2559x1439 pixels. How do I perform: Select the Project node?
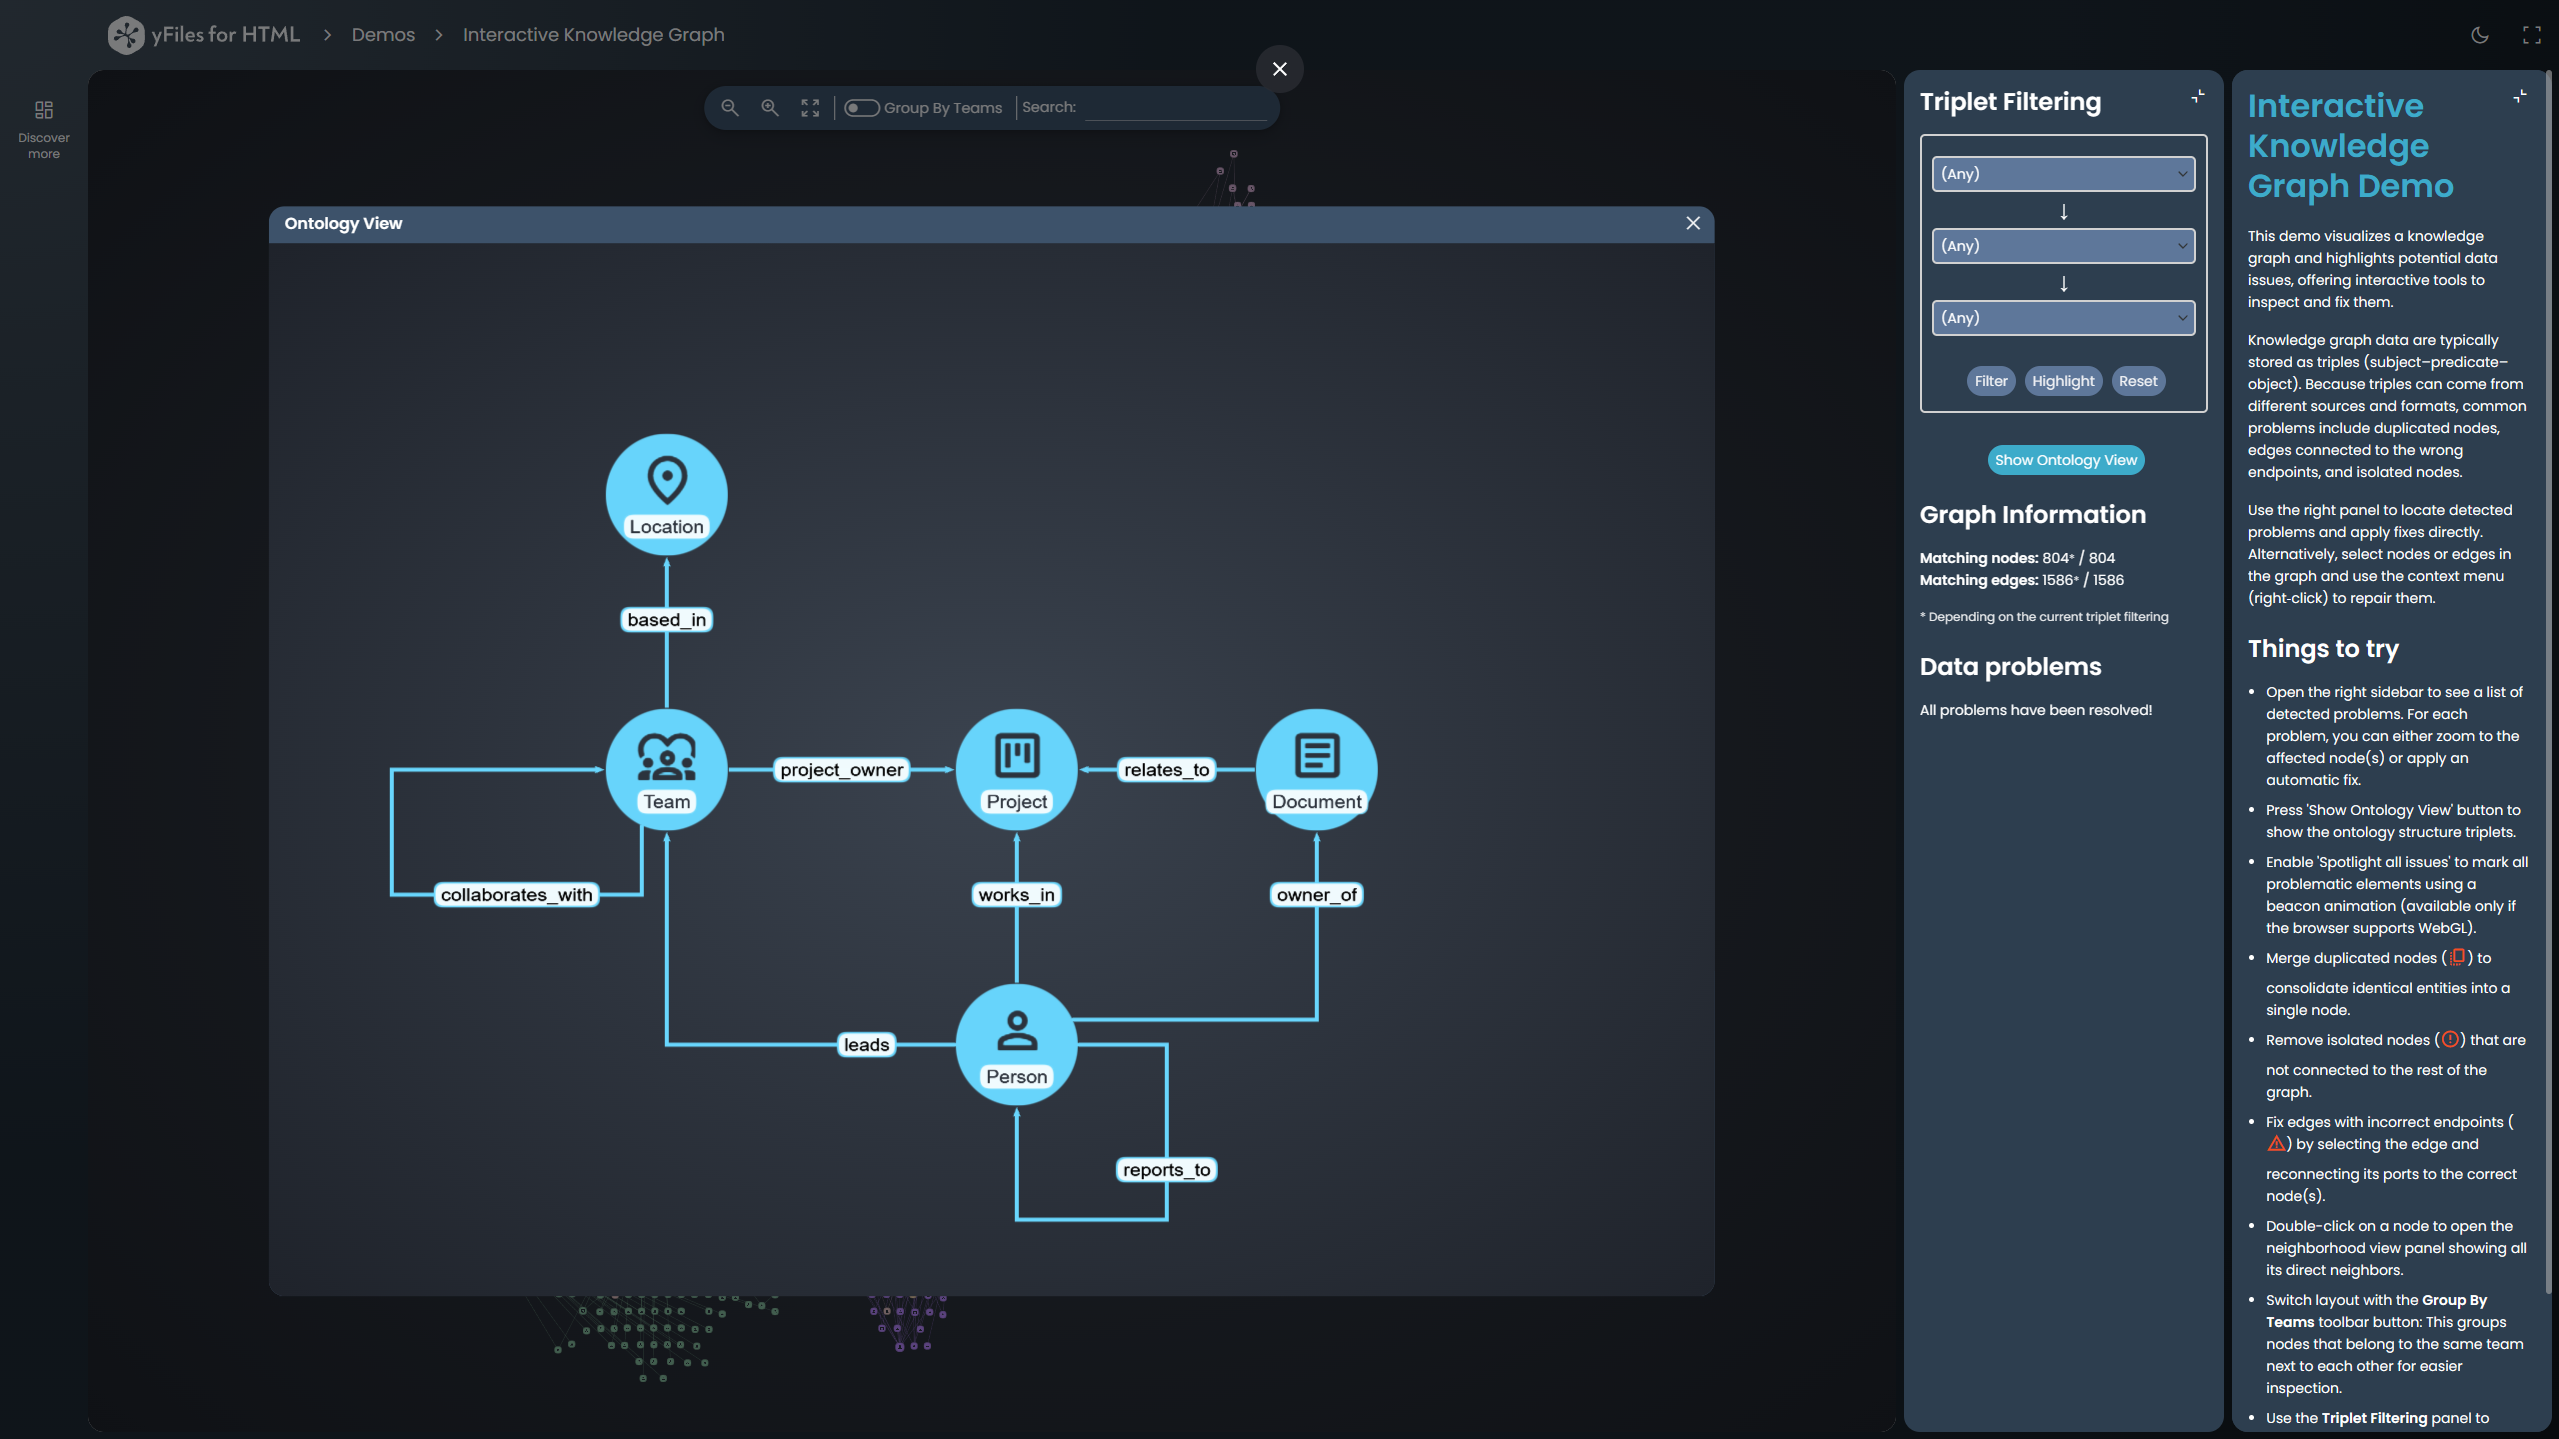click(x=1016, y=769)
